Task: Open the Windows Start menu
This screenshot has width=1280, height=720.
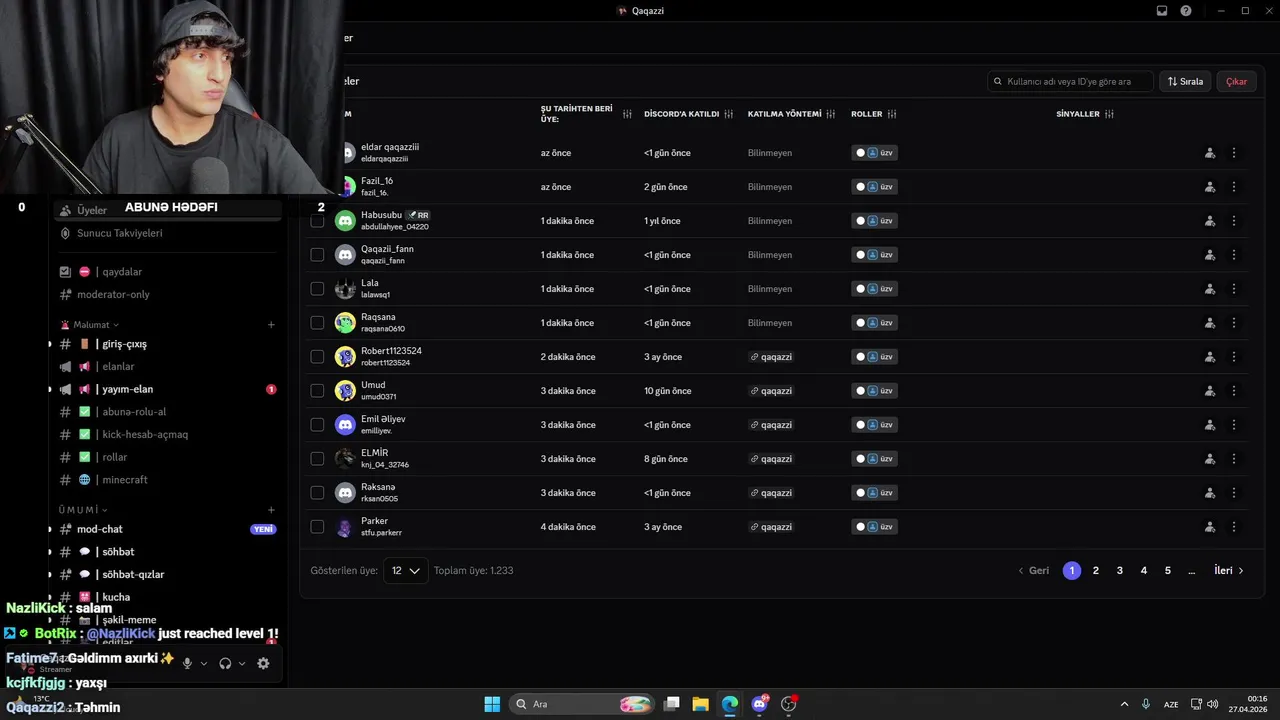Action: [492, 704]
